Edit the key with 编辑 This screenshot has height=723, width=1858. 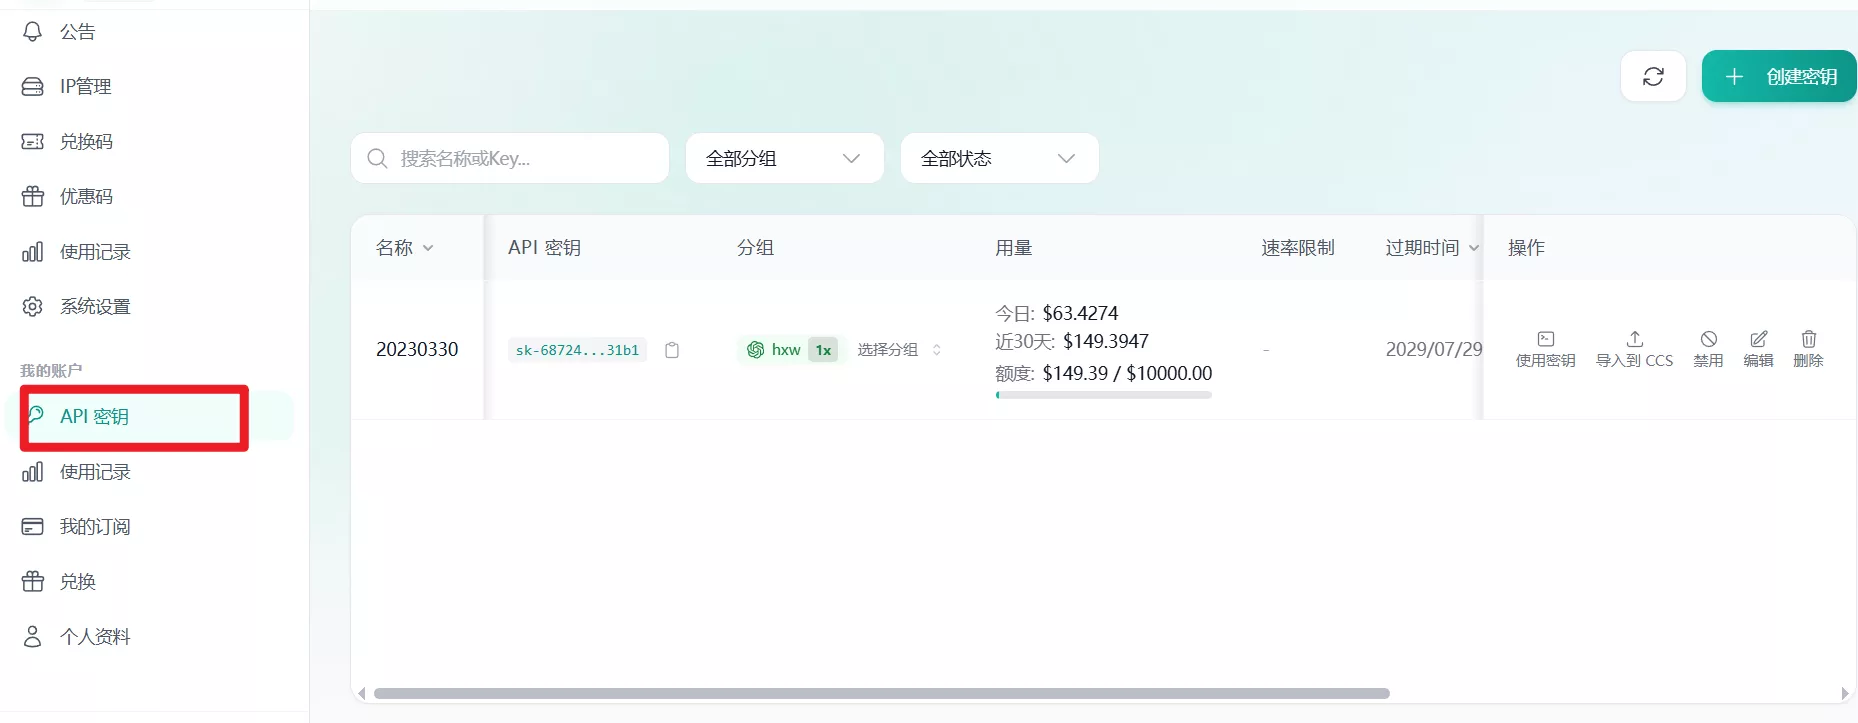tap(1758, 349)
